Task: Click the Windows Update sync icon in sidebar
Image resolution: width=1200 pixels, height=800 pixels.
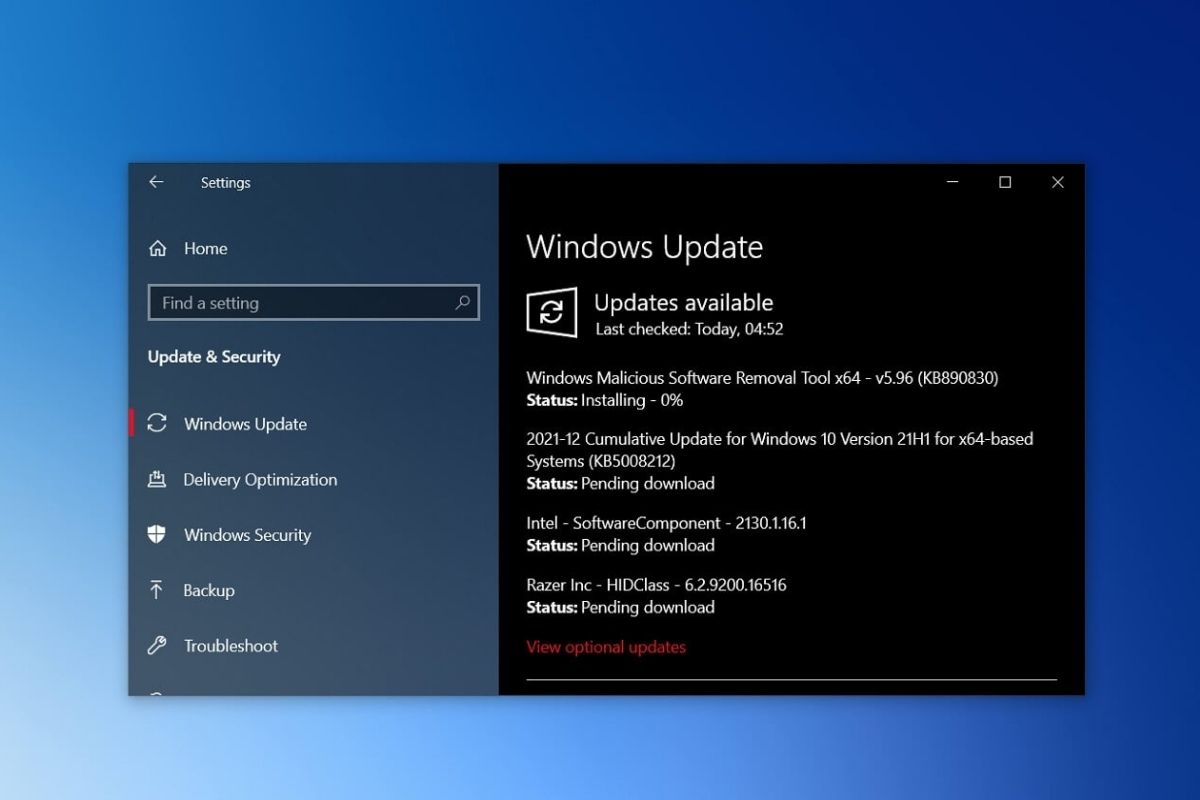Action: (157, 423)
